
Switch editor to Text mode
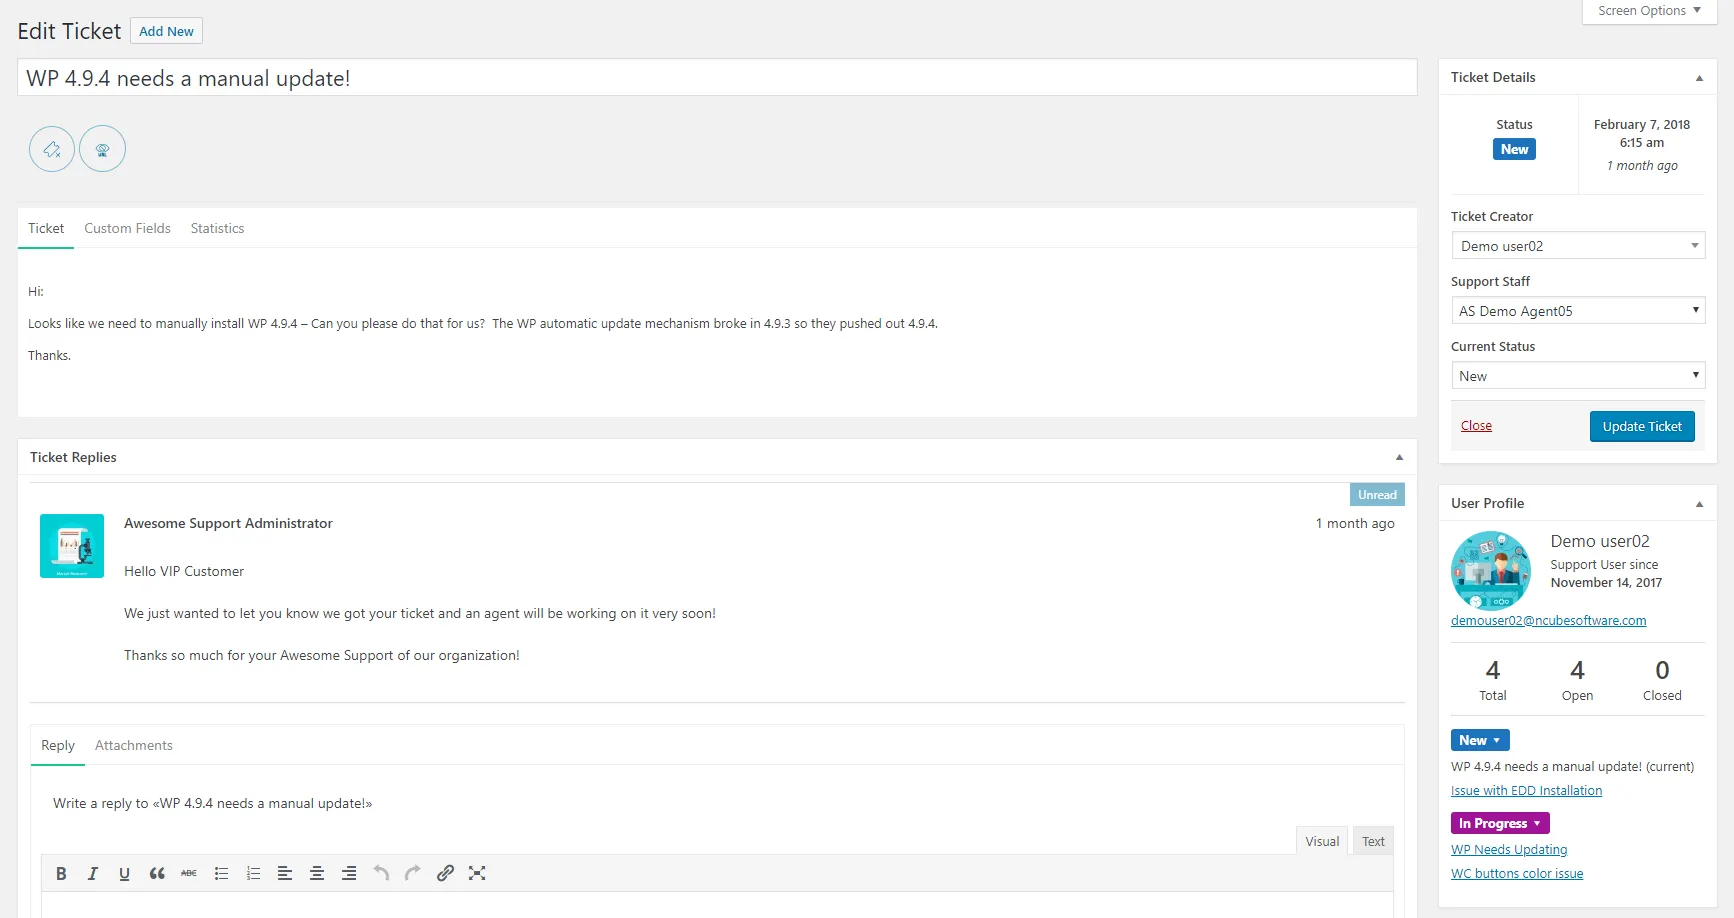tap(1373, 841)
